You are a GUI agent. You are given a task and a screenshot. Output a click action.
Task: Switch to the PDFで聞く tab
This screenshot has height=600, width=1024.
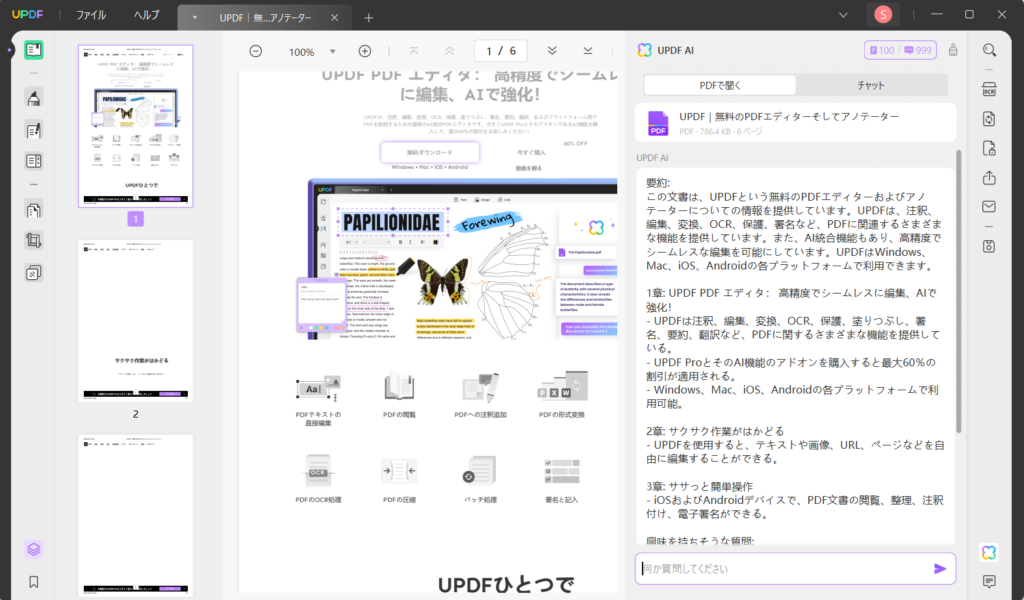click(x=720, y=86)
